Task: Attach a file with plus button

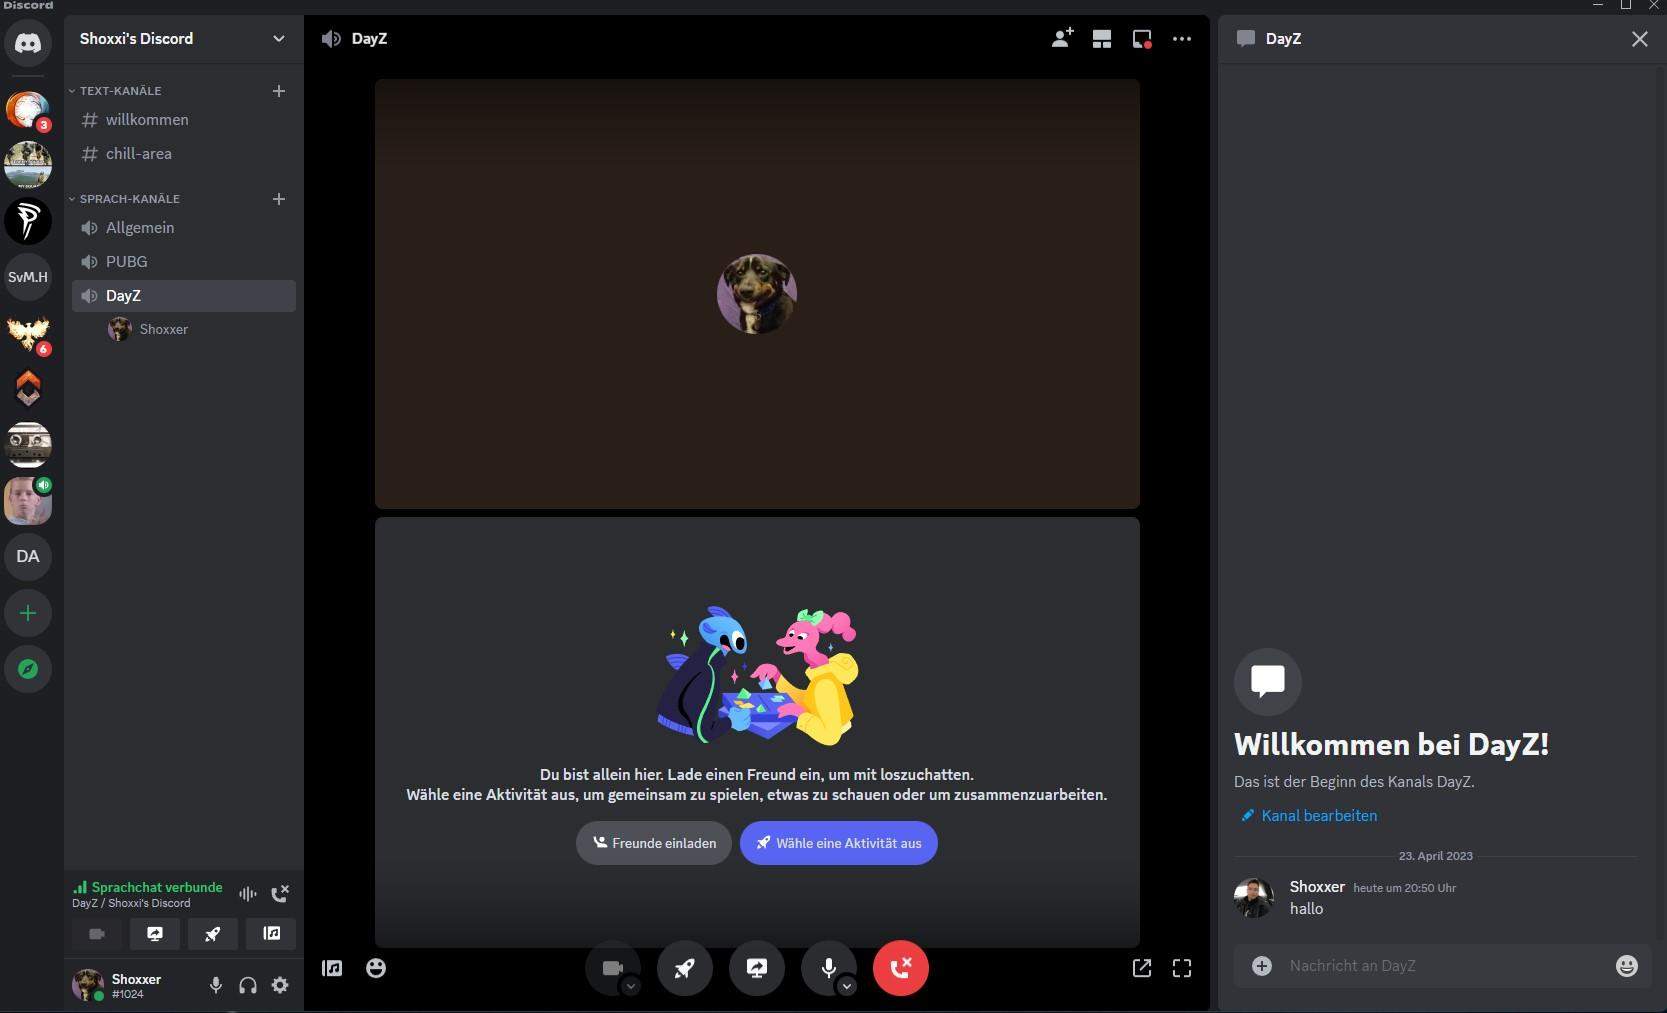Action: click(1262, 966)
